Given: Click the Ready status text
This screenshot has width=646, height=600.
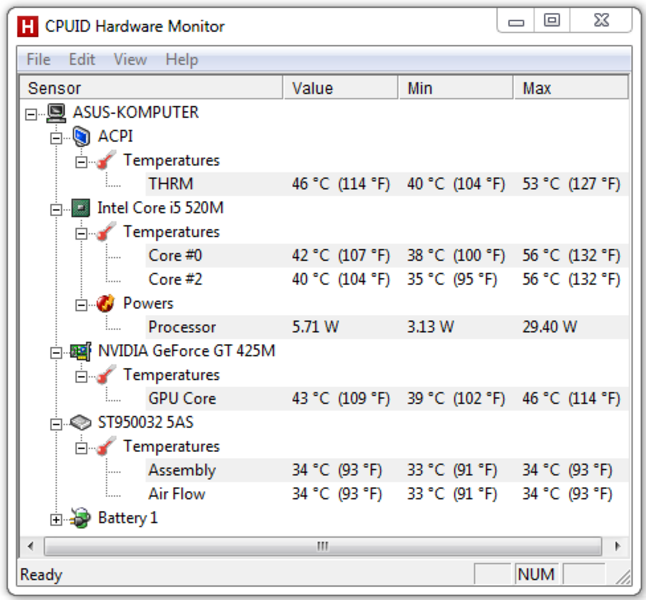Looking at the screenshot, I should pos(41,574).
